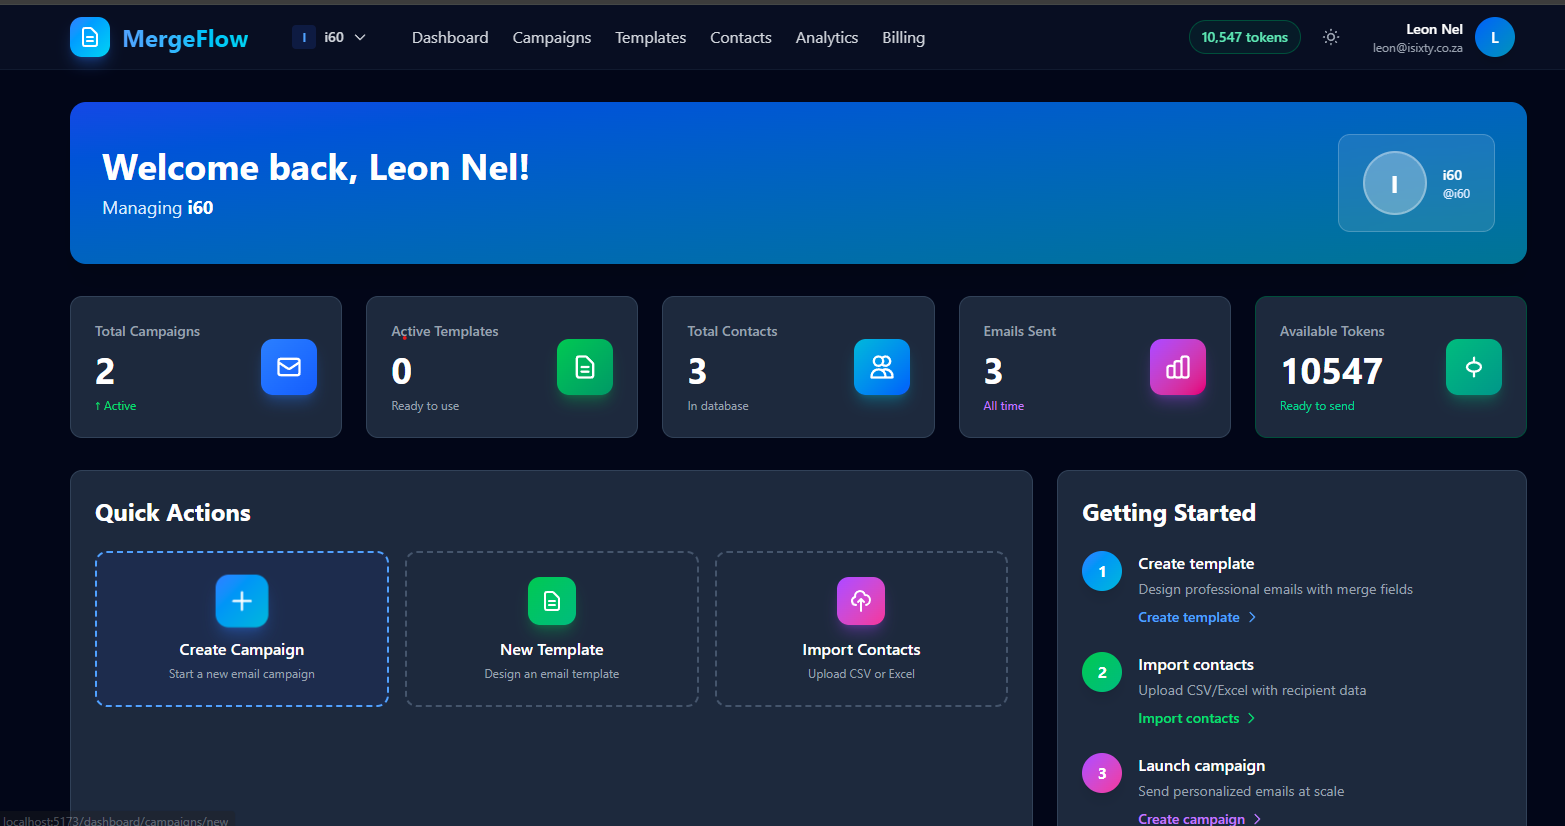This screenshot has width=1565, height=826.
Task: Open the Campaigns menu item
Action: [x=551, y=37]
